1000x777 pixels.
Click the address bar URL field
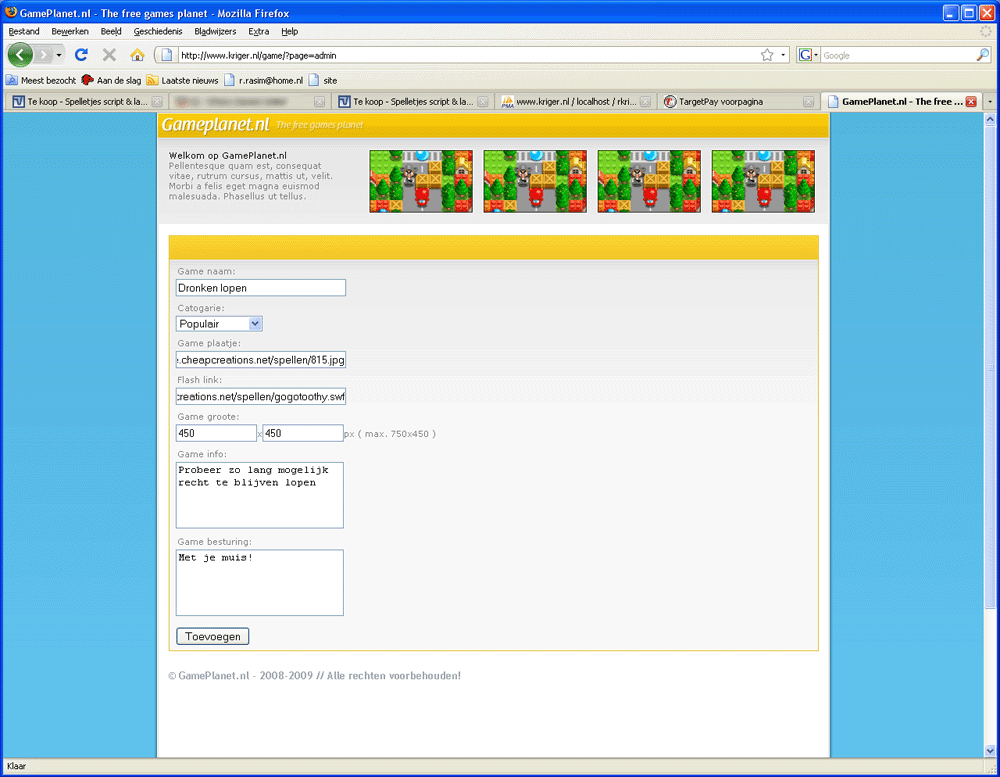coord(469,56)
